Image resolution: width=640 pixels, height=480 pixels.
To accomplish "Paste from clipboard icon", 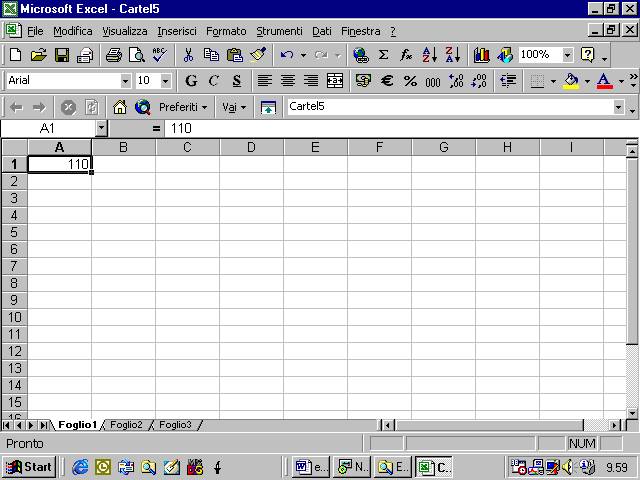I will click(x=235, y=55).
